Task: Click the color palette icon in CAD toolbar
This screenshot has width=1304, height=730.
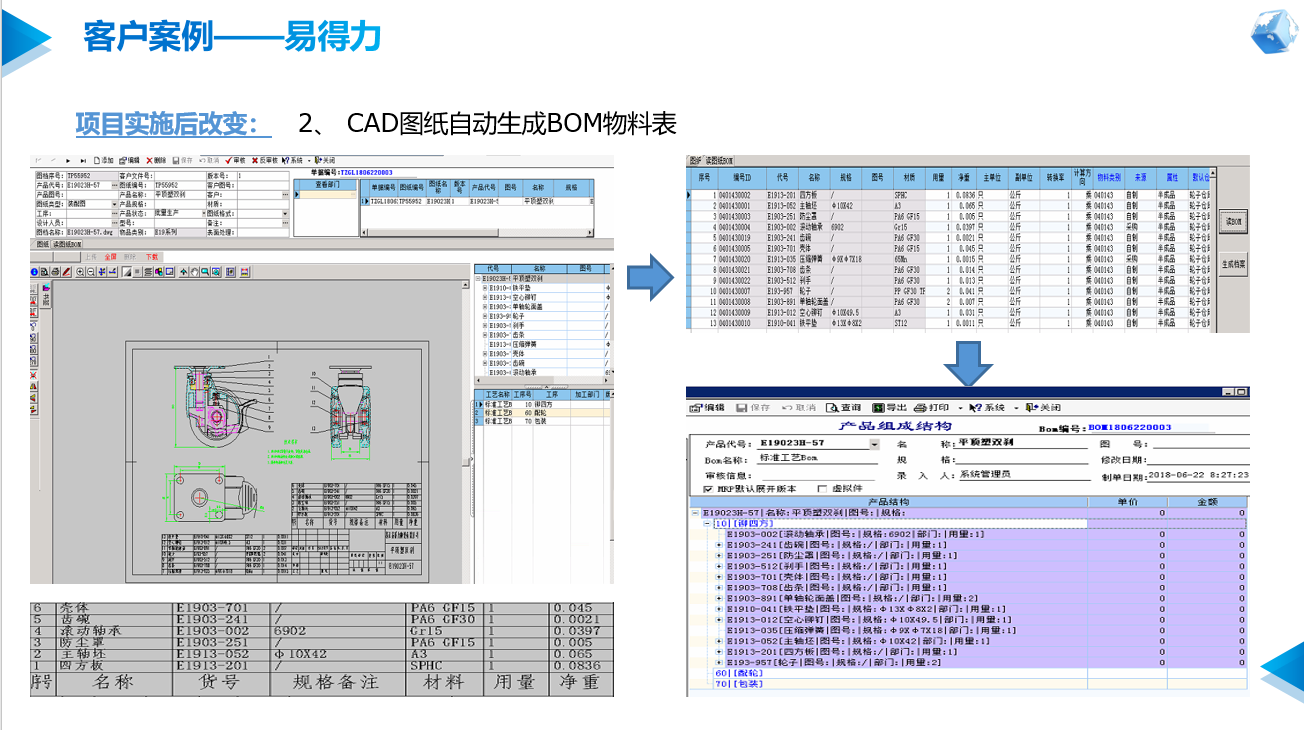Action: tap(159, 272)
